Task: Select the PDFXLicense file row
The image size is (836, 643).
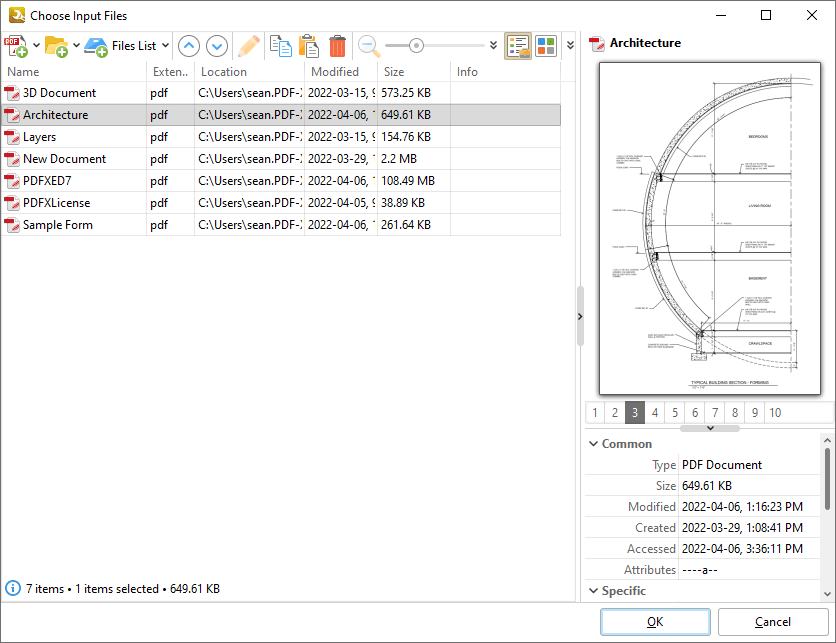Action: pos(281,203)
